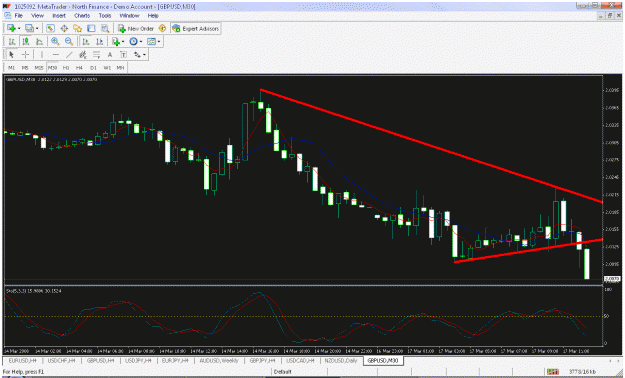
Task: Switch to the USDCAD,H4 chart tab
Action: tap(300, 360)
